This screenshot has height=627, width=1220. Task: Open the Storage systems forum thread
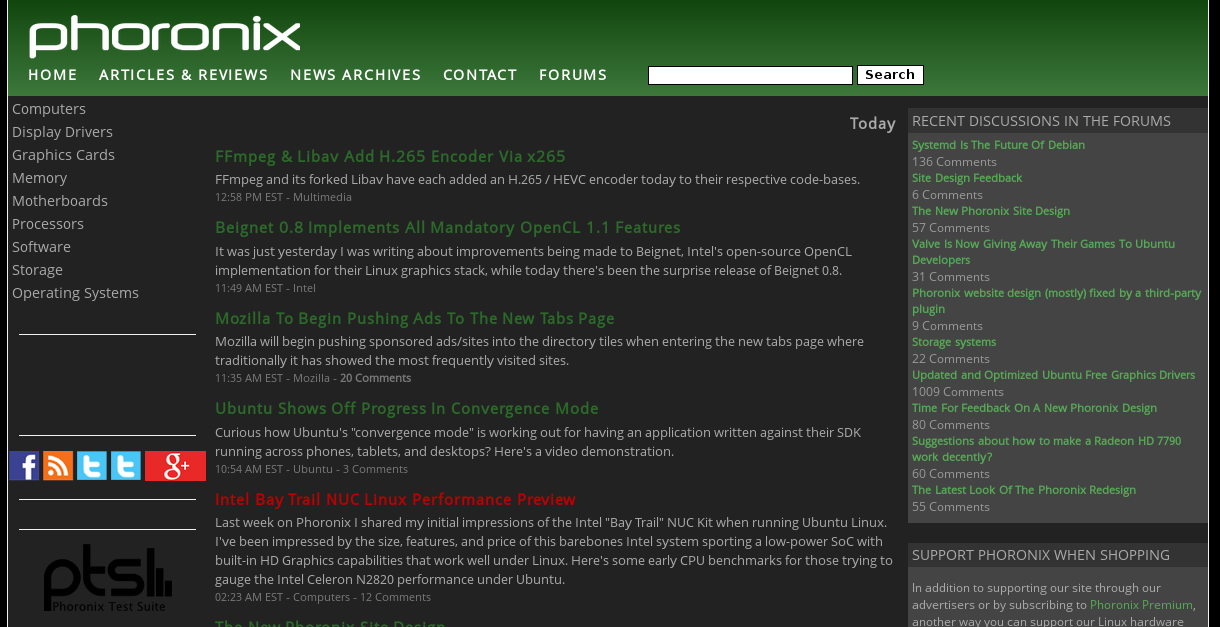pyautogui.click(x=954, y=342)
